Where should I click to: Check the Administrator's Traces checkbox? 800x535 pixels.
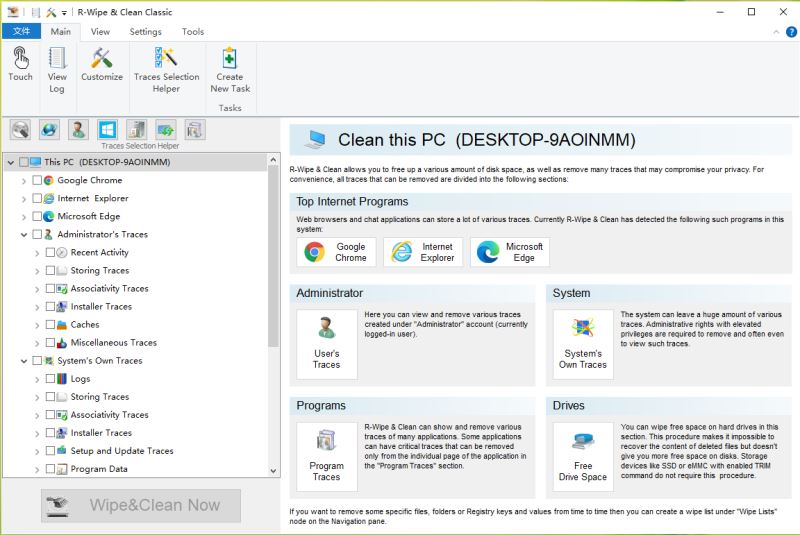(x=37, y=234)
